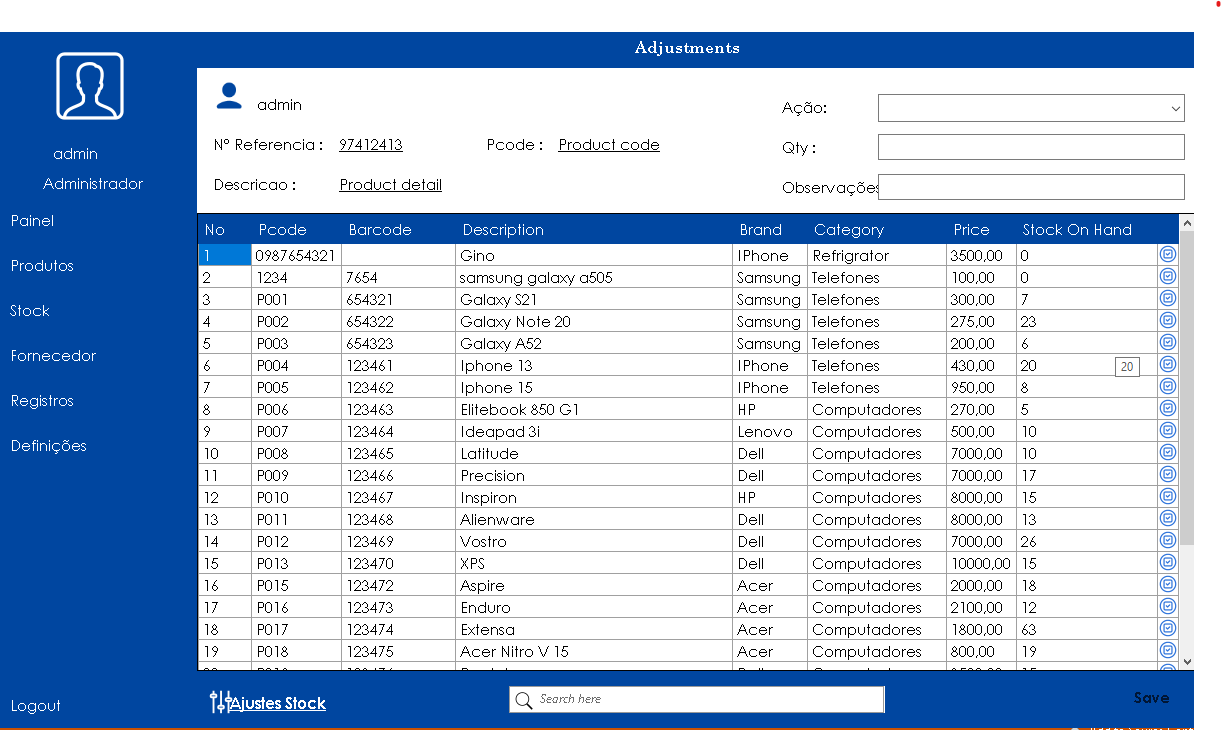The image size is (1221, 730).
Task: Open Definições from the sidebar
Action: [x=48, y=446]
